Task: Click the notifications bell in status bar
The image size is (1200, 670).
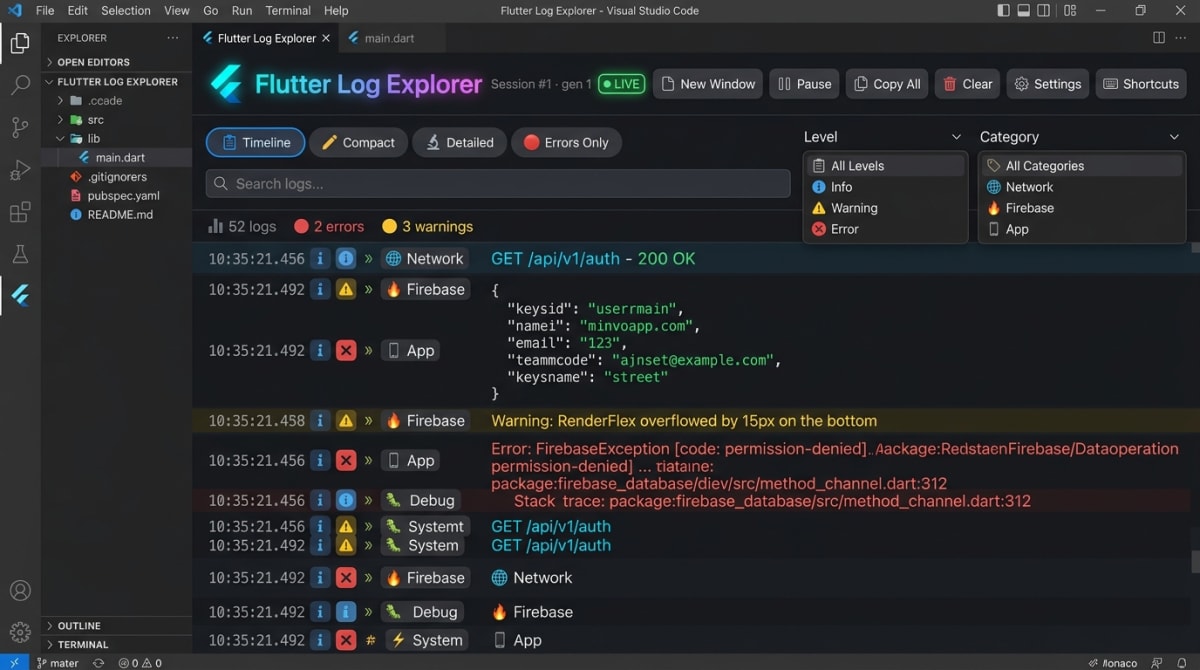Action: point(1183,663)
